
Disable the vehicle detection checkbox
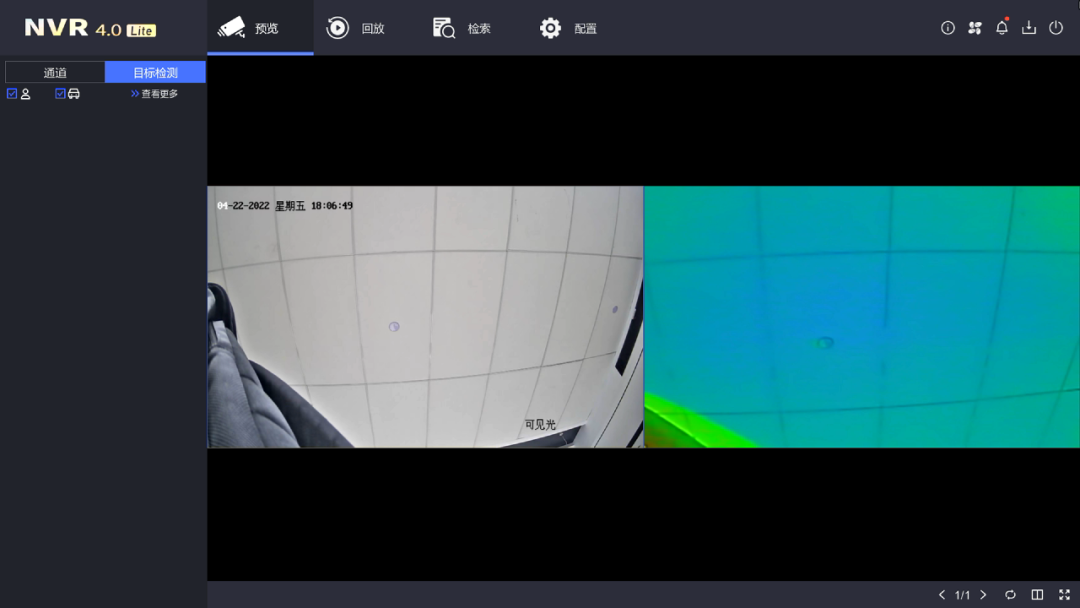coord(60,92)
